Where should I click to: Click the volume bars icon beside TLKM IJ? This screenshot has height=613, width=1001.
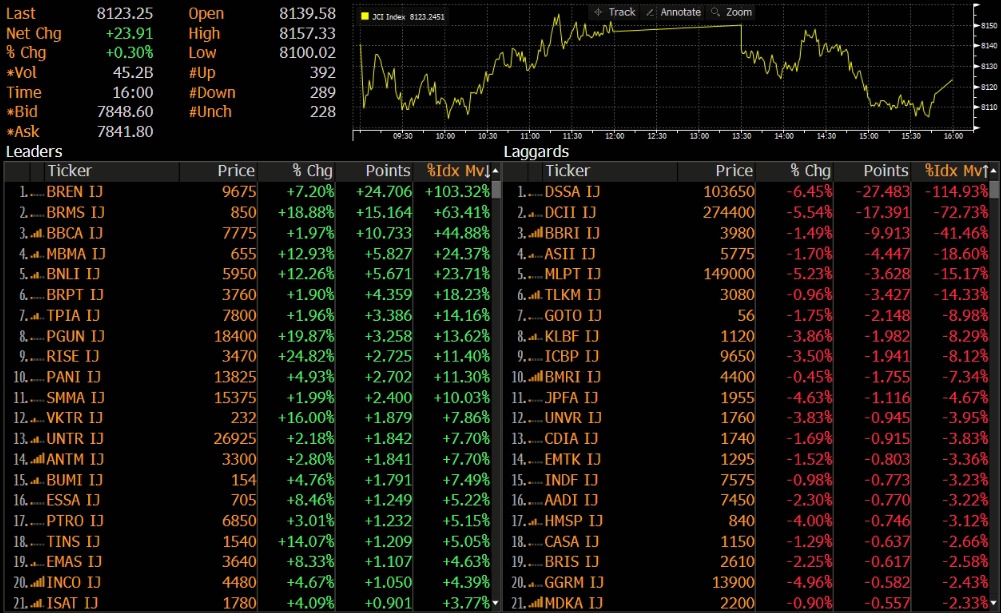534,295
